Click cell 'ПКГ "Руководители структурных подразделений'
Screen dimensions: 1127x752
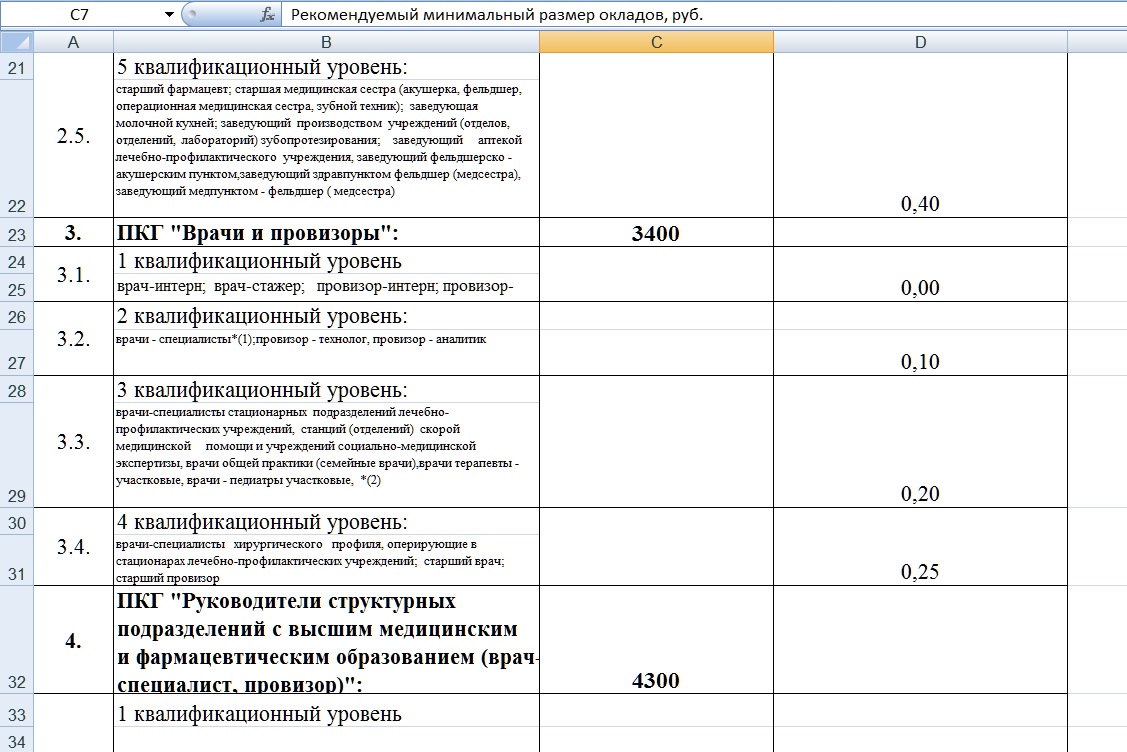326,639
